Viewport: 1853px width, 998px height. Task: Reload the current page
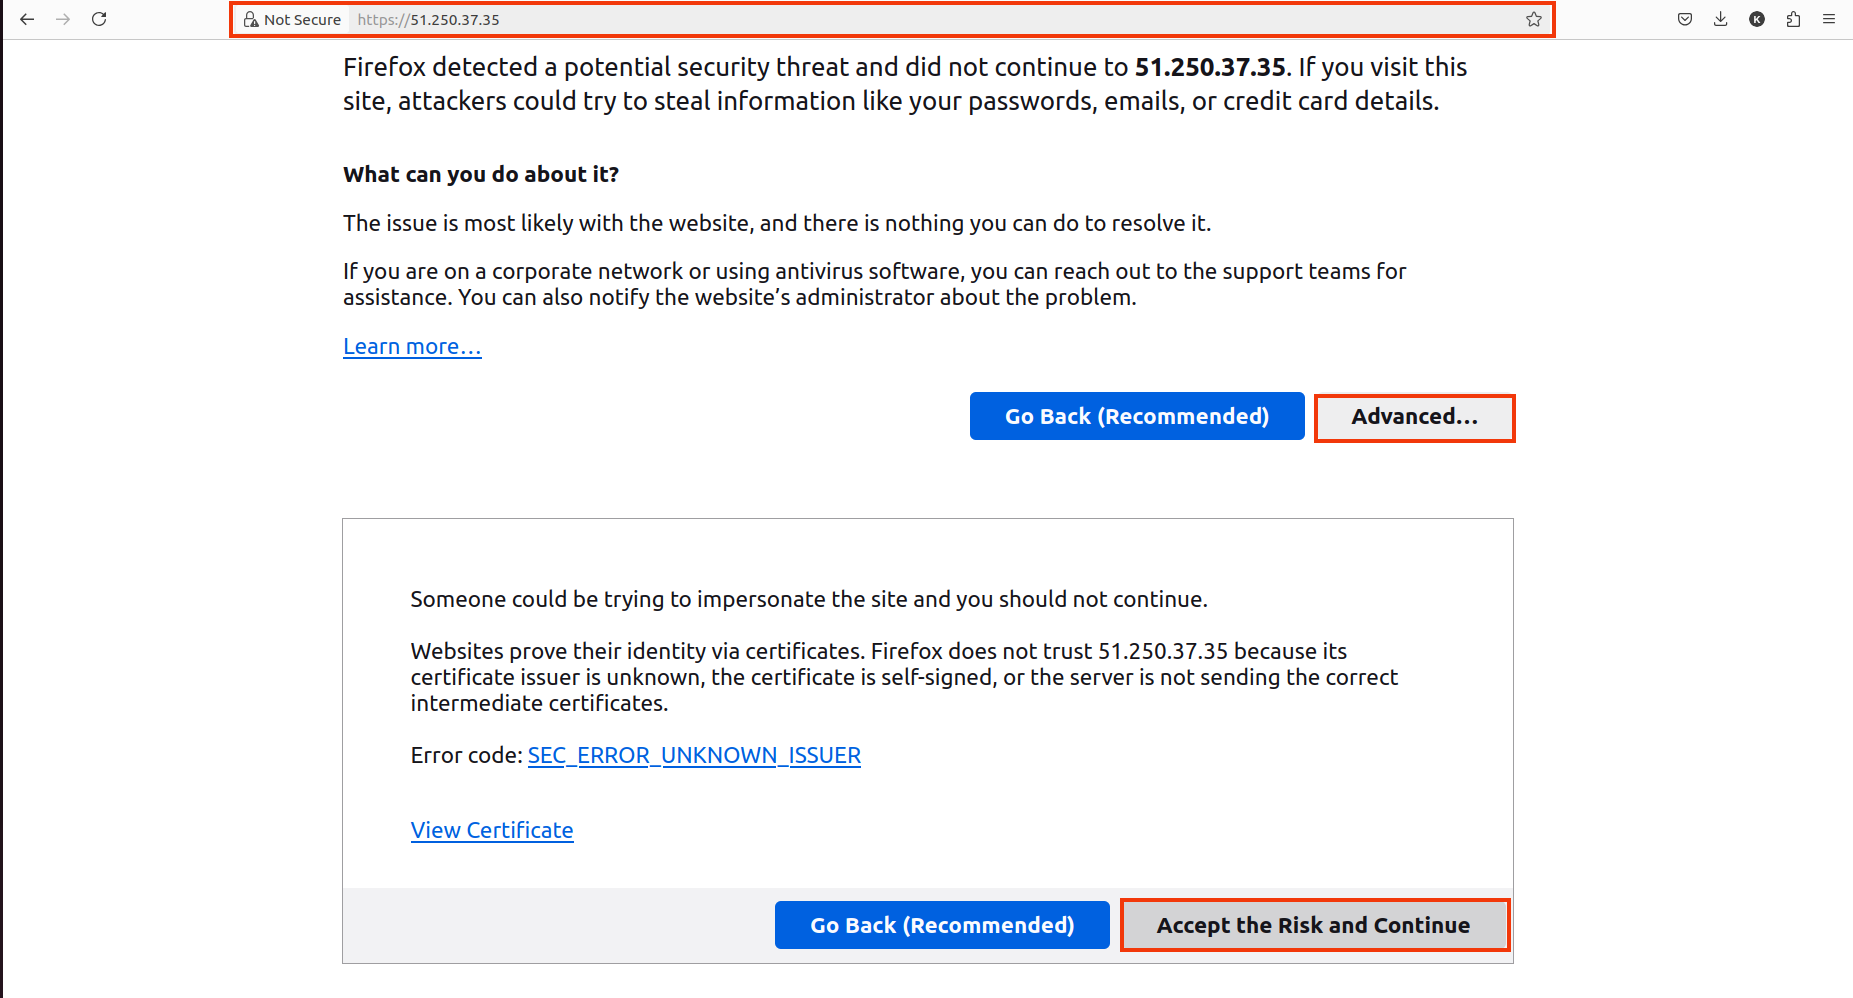pos(99,19)
